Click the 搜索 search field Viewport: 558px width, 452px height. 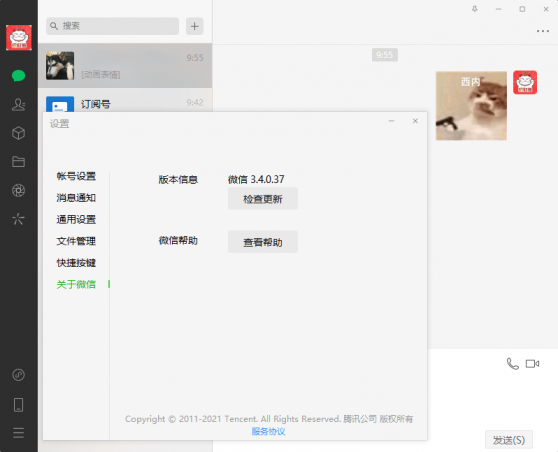pyautogui.click(x=112, y=26)
